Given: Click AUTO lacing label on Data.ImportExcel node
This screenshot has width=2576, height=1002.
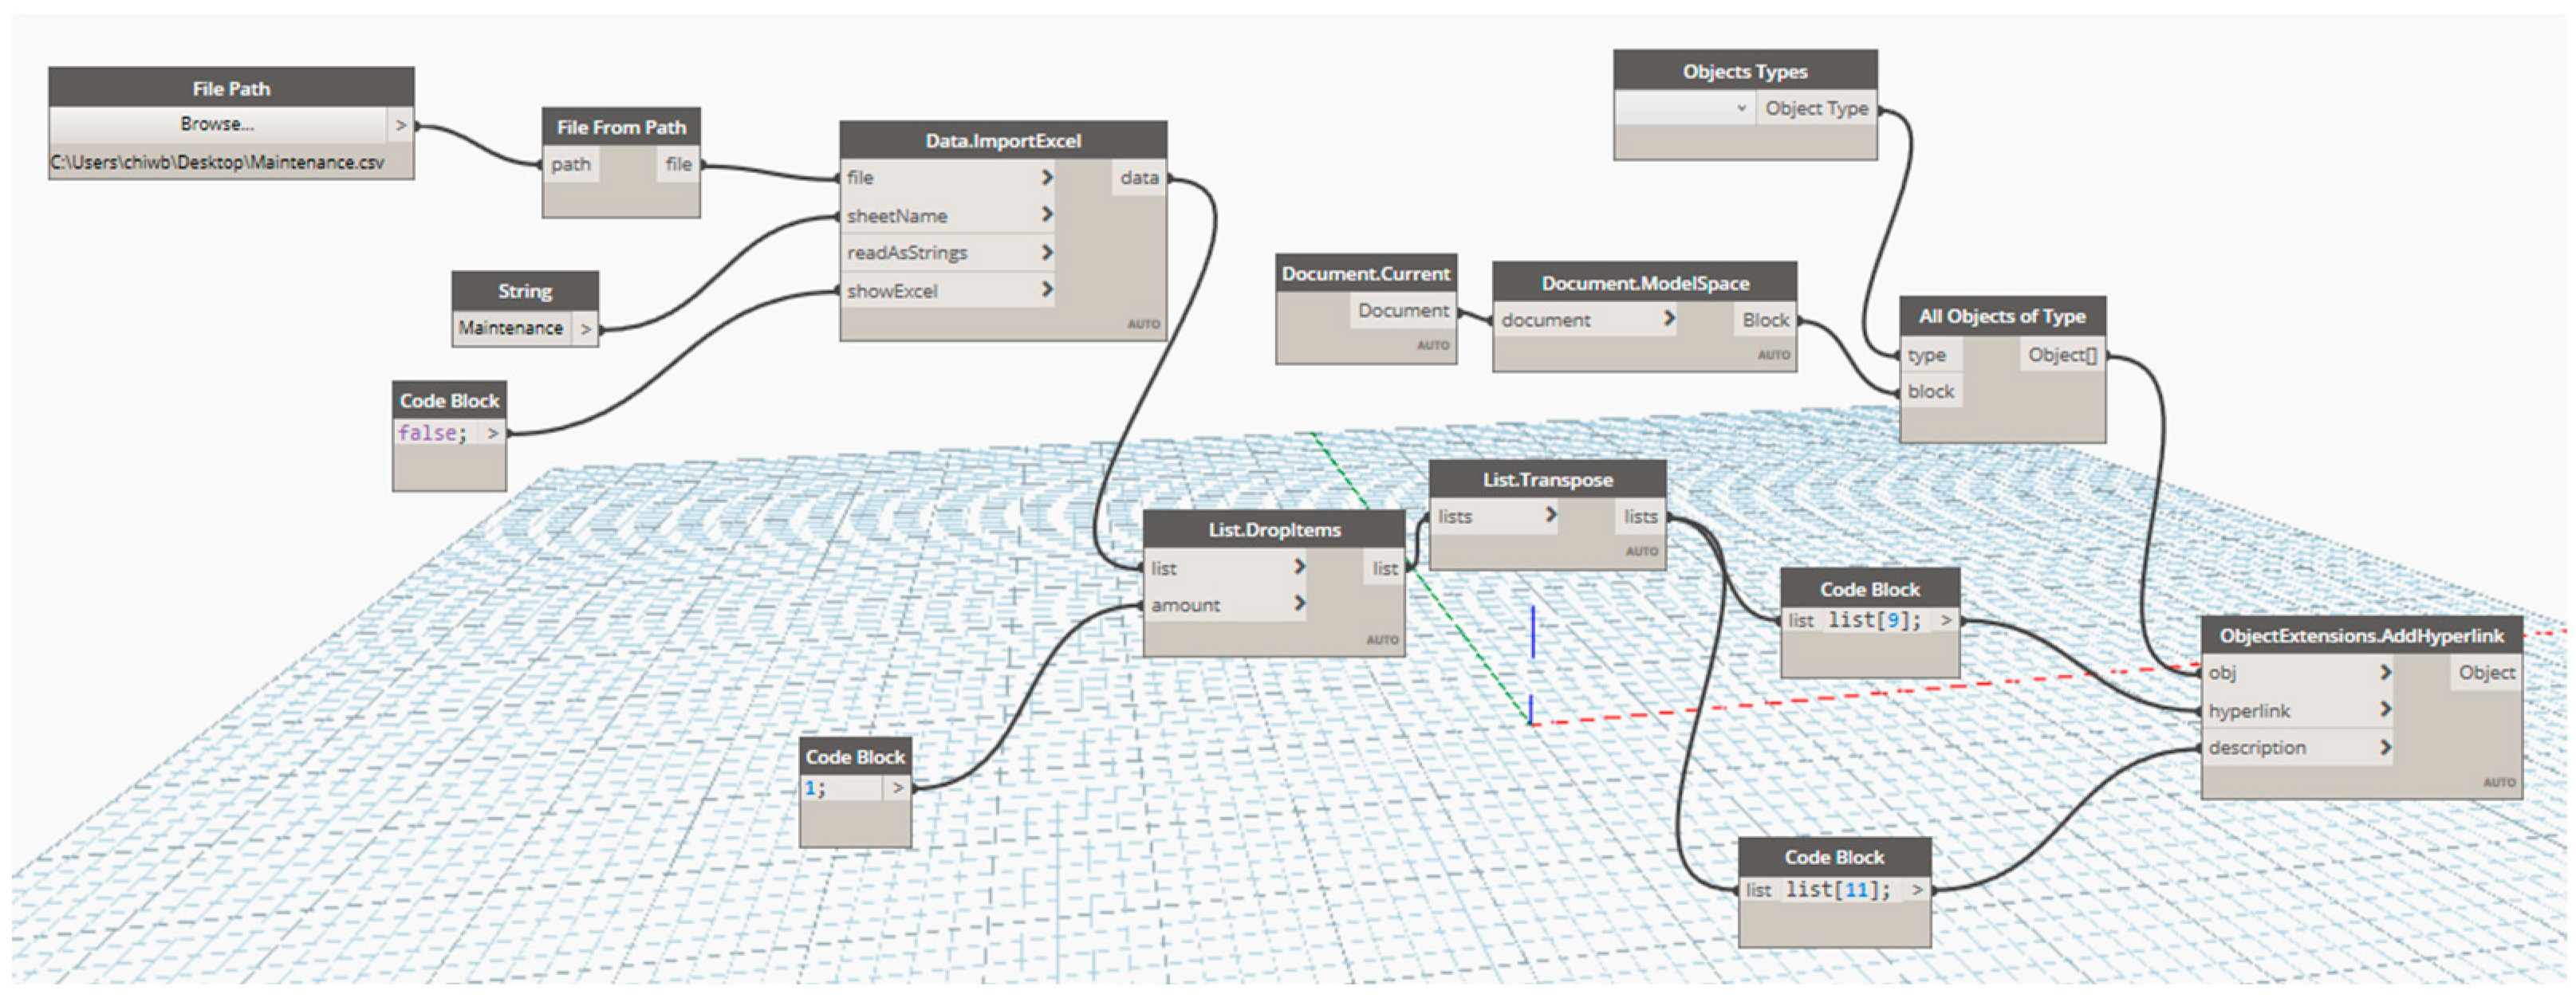Looking at the screenshot, I should (x=1143, y=324).
